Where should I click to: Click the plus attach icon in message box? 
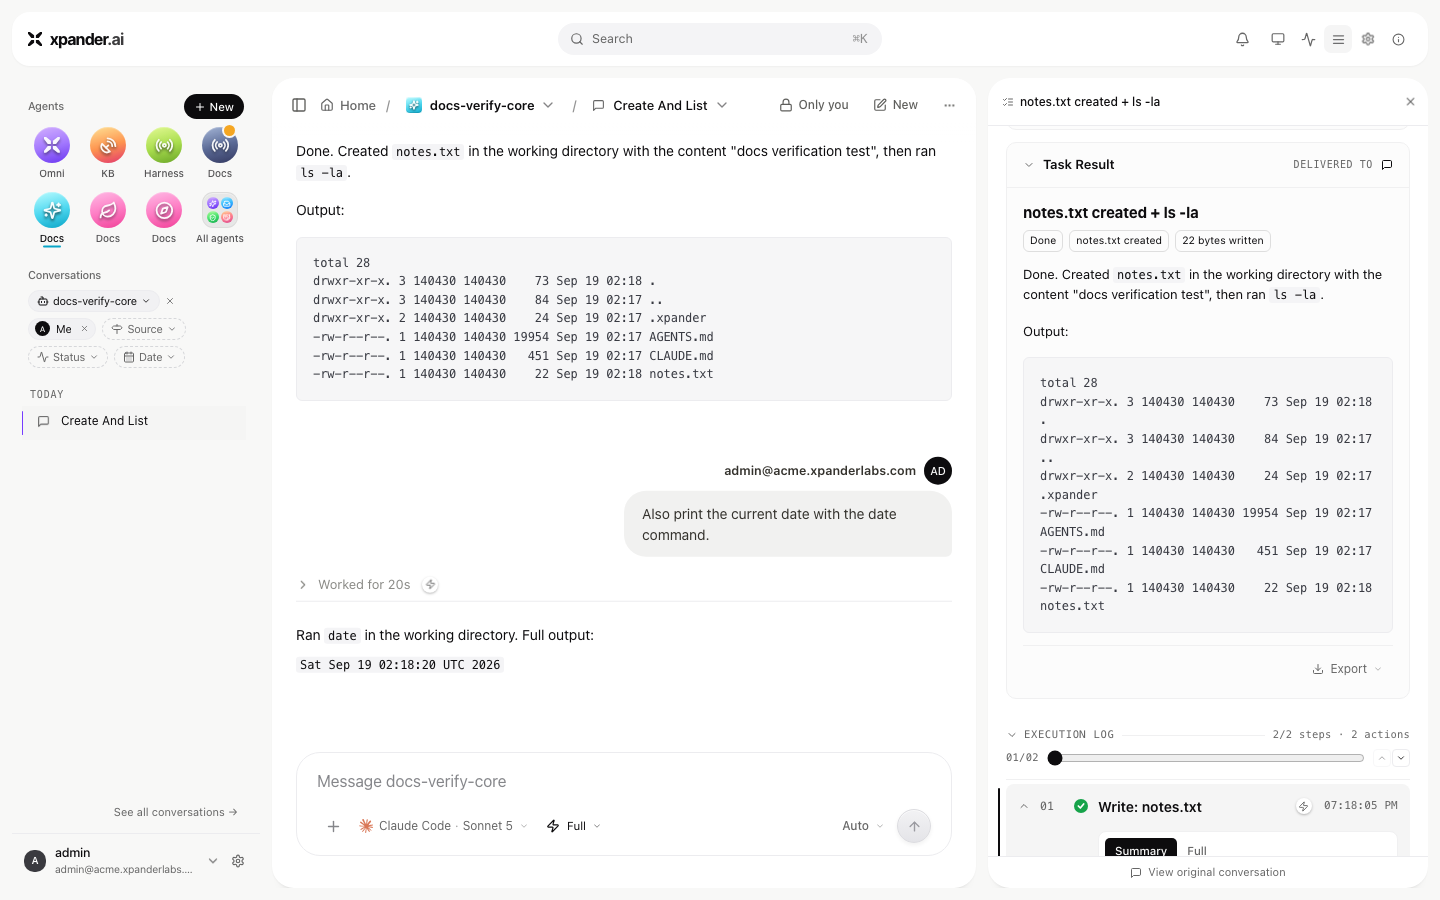pyautogui.click(x=334, y=826)
